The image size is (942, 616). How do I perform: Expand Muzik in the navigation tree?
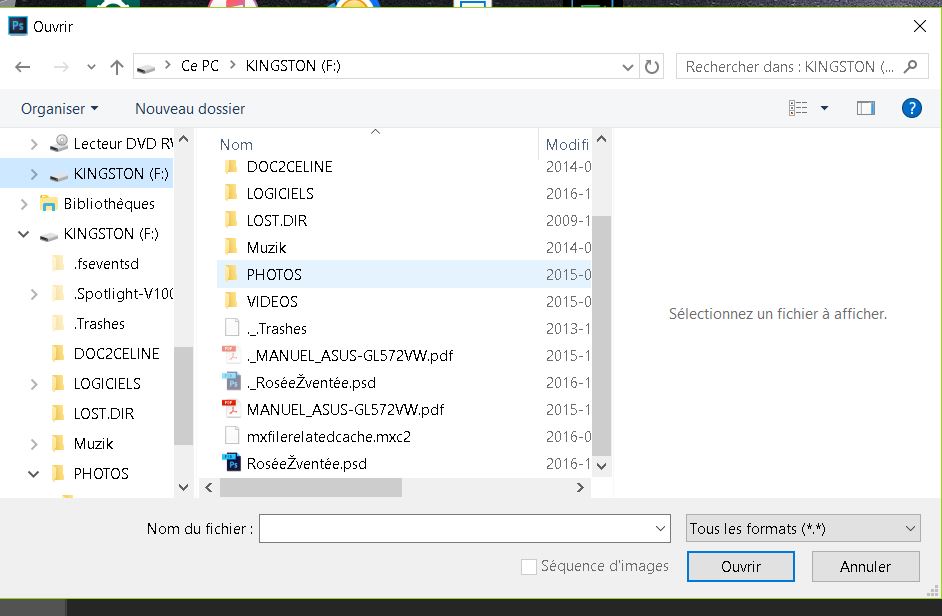pyautogui.click(x=34, y=444)
